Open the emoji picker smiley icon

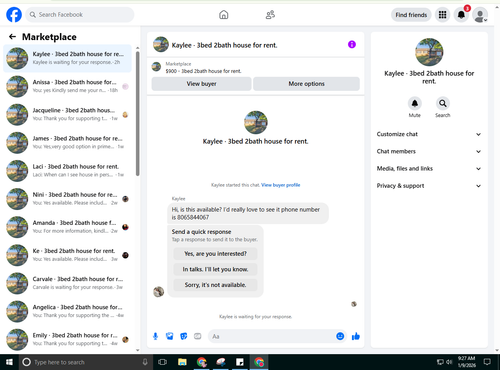pos(340,336)
